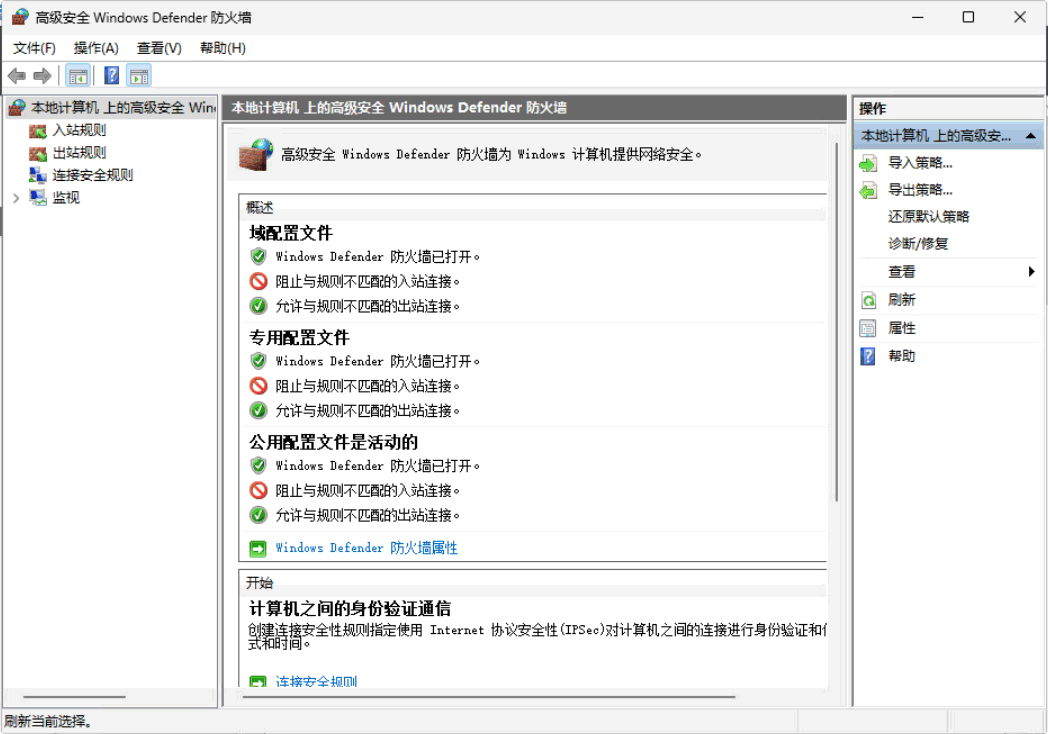Click 帮助 action text in actions pane
The image size is (1048, 734).
click(x=902, y=356)
